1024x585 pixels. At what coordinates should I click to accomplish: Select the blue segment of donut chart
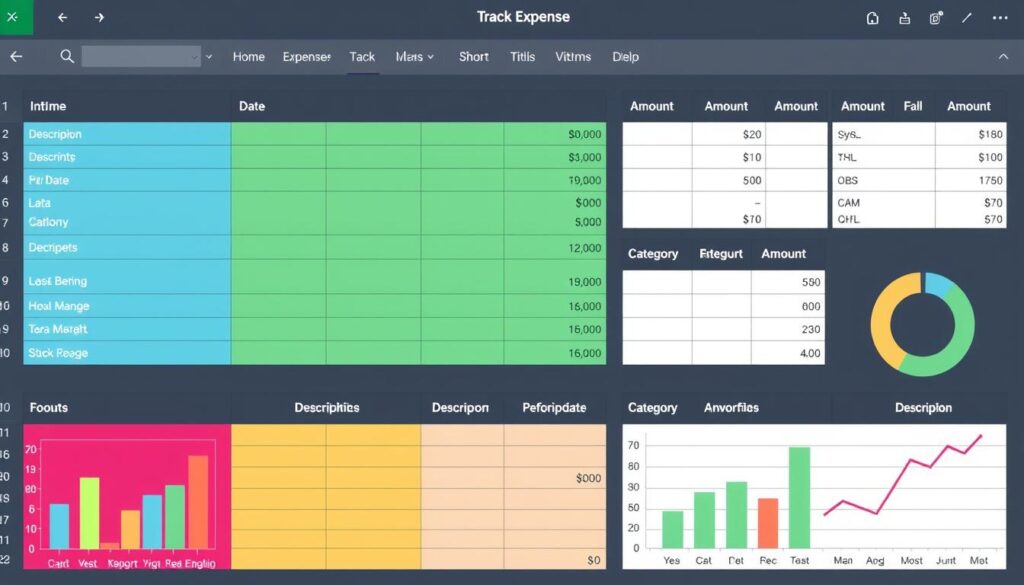pyautogui.click(x=939, y=285)
